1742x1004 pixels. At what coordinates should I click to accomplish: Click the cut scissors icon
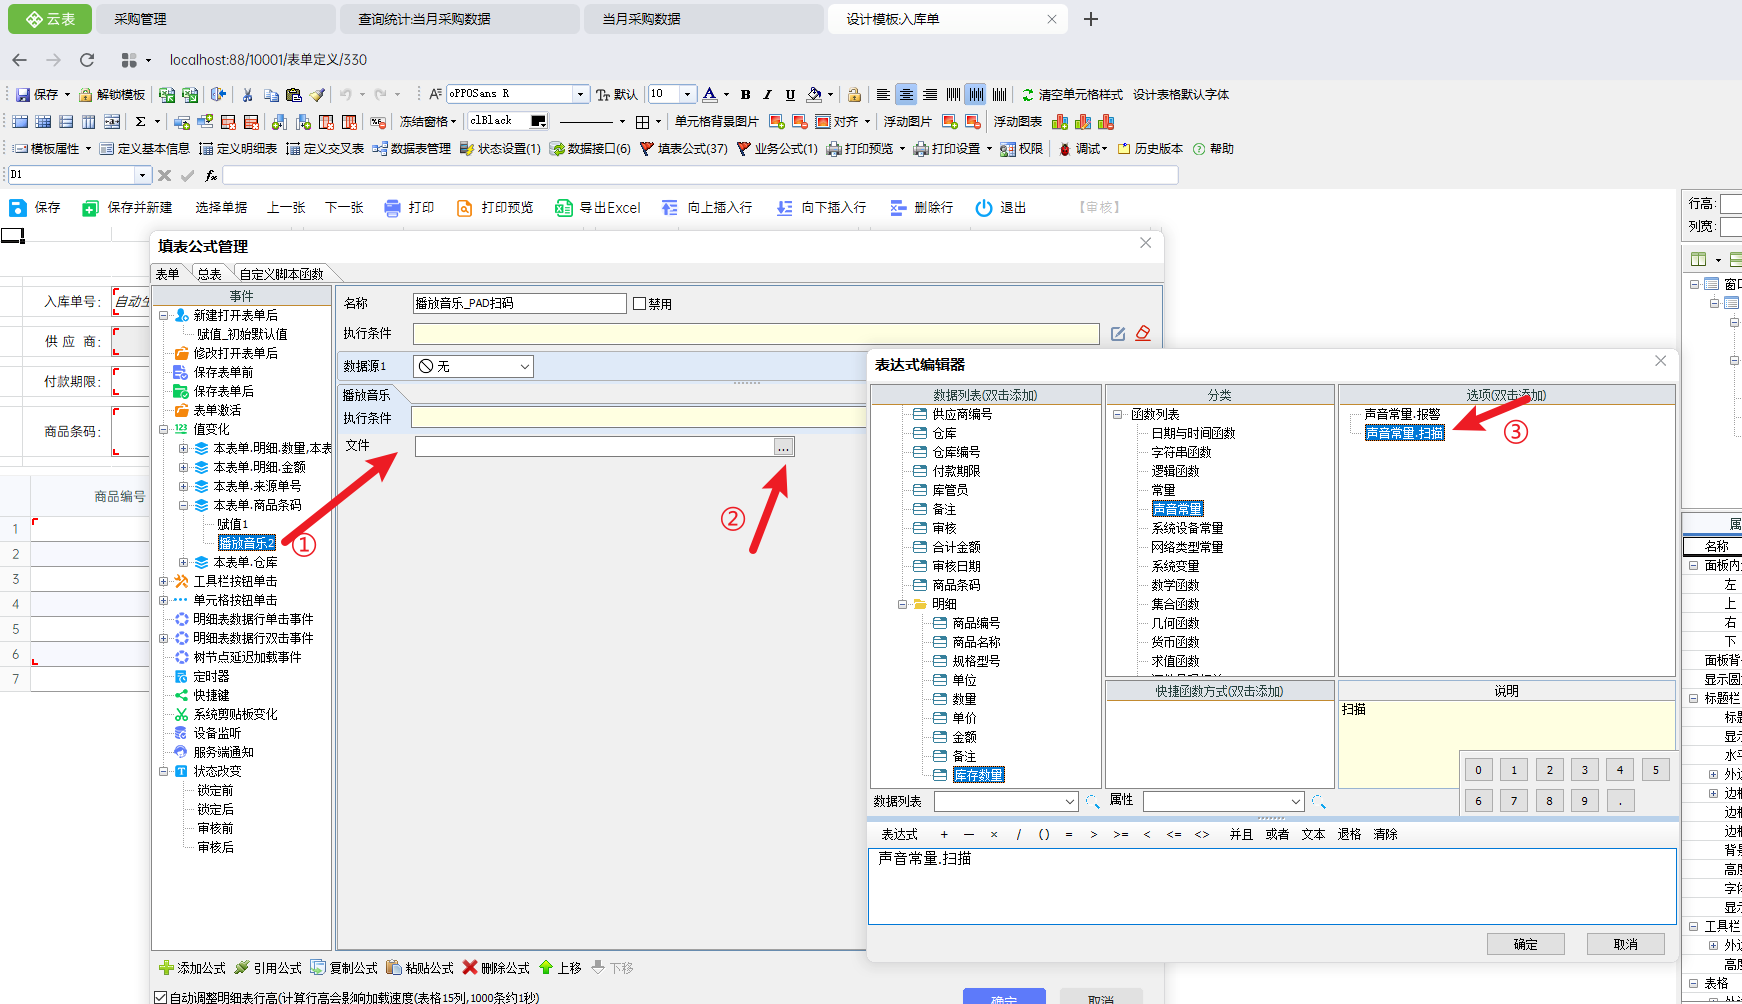point(247,95)
